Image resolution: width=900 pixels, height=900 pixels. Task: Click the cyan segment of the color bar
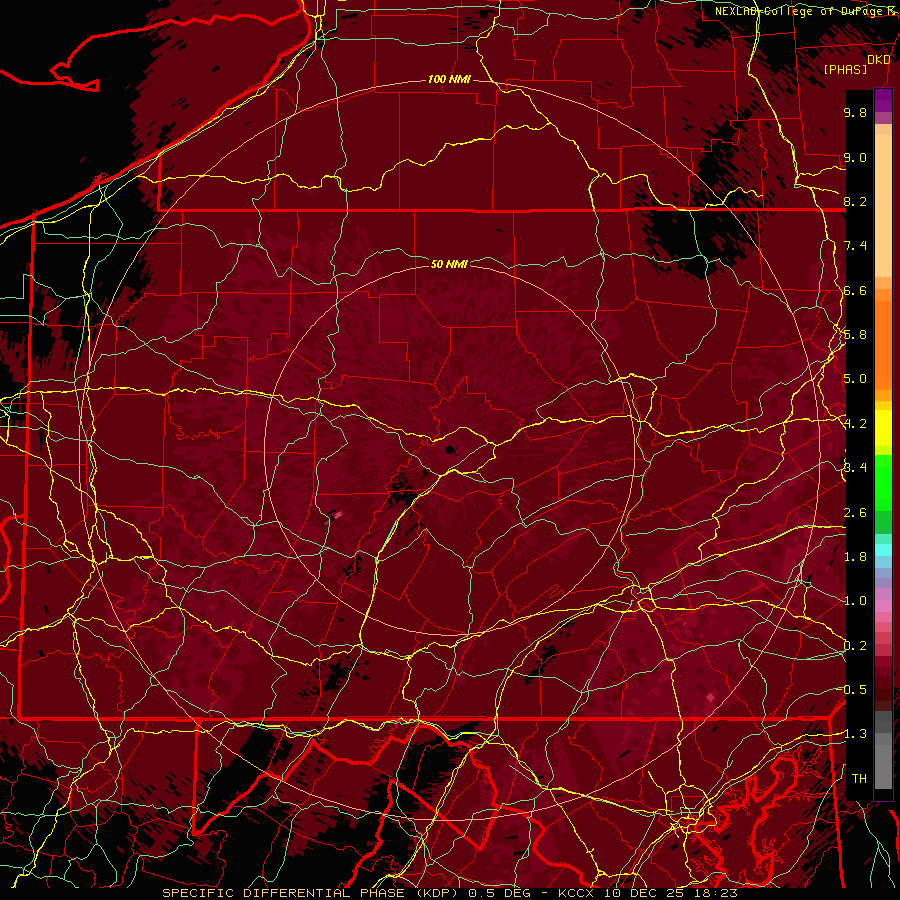883,550
